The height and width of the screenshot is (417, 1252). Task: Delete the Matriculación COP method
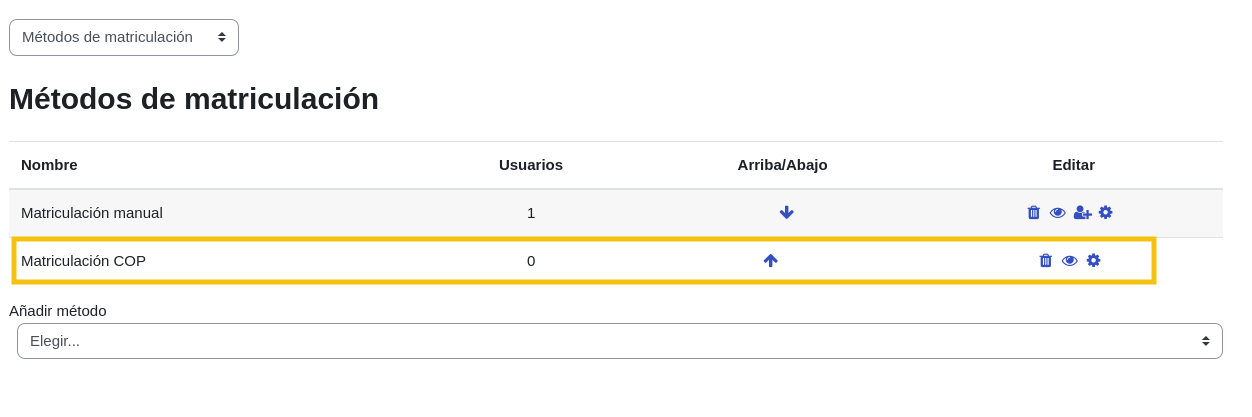[x=1046, y=260]
